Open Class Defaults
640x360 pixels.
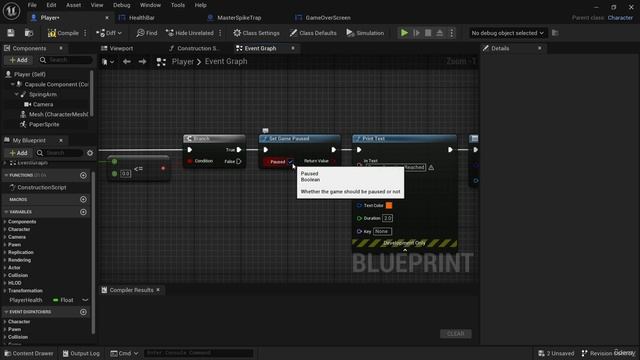pyautogui.click(x=313, y=33)
